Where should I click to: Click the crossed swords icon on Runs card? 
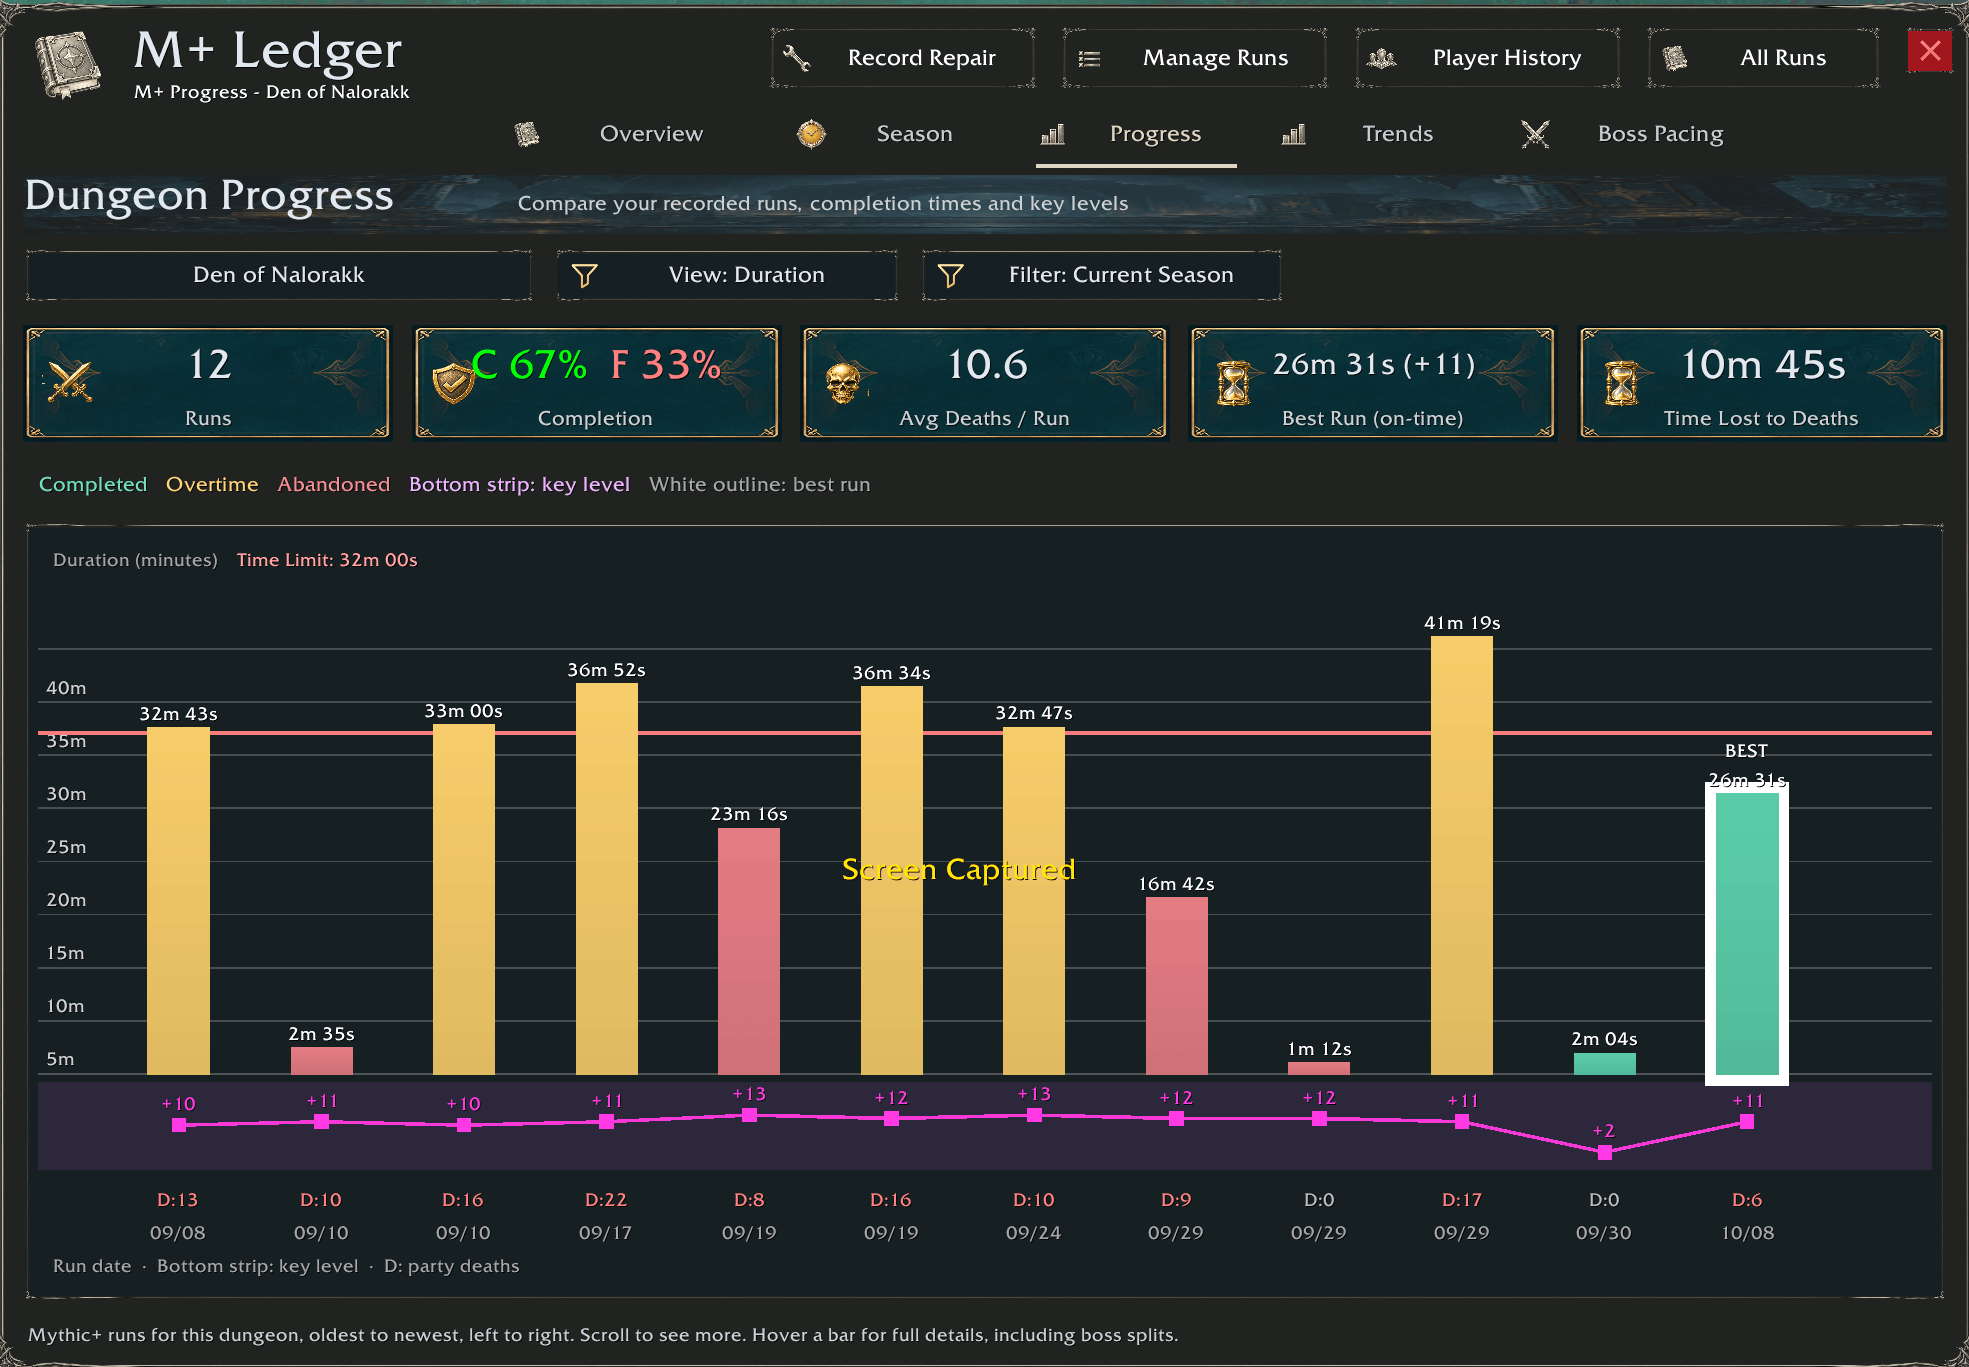70,381
